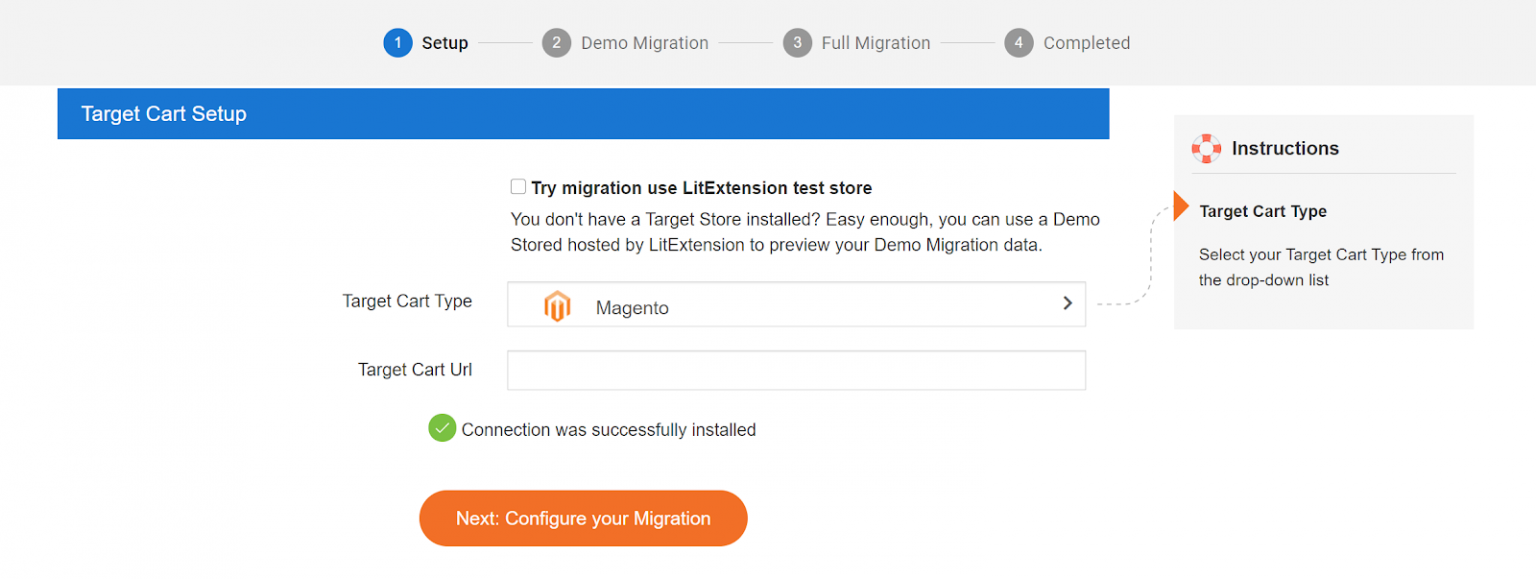Click the step 4 Completed circle
The height and width of the screenshot is (579, 1536).
click(x=1017, y=42)
